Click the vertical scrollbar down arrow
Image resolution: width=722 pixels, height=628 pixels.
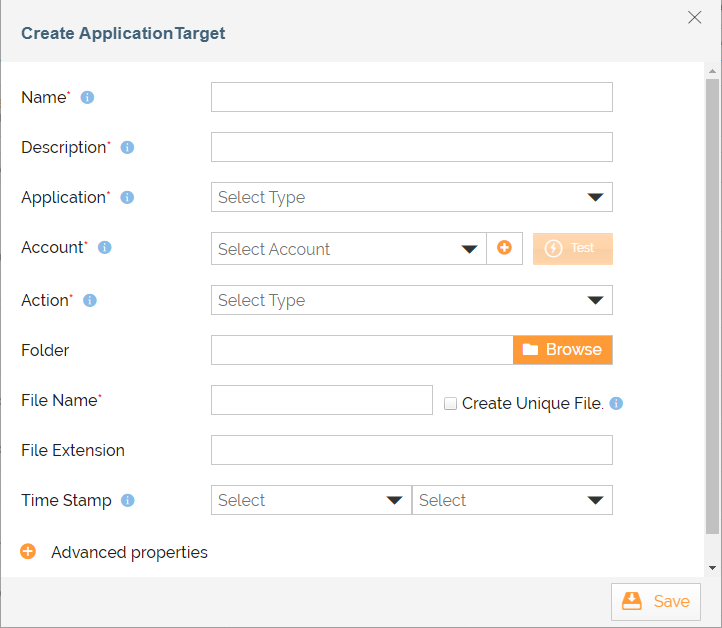[712, 568]
